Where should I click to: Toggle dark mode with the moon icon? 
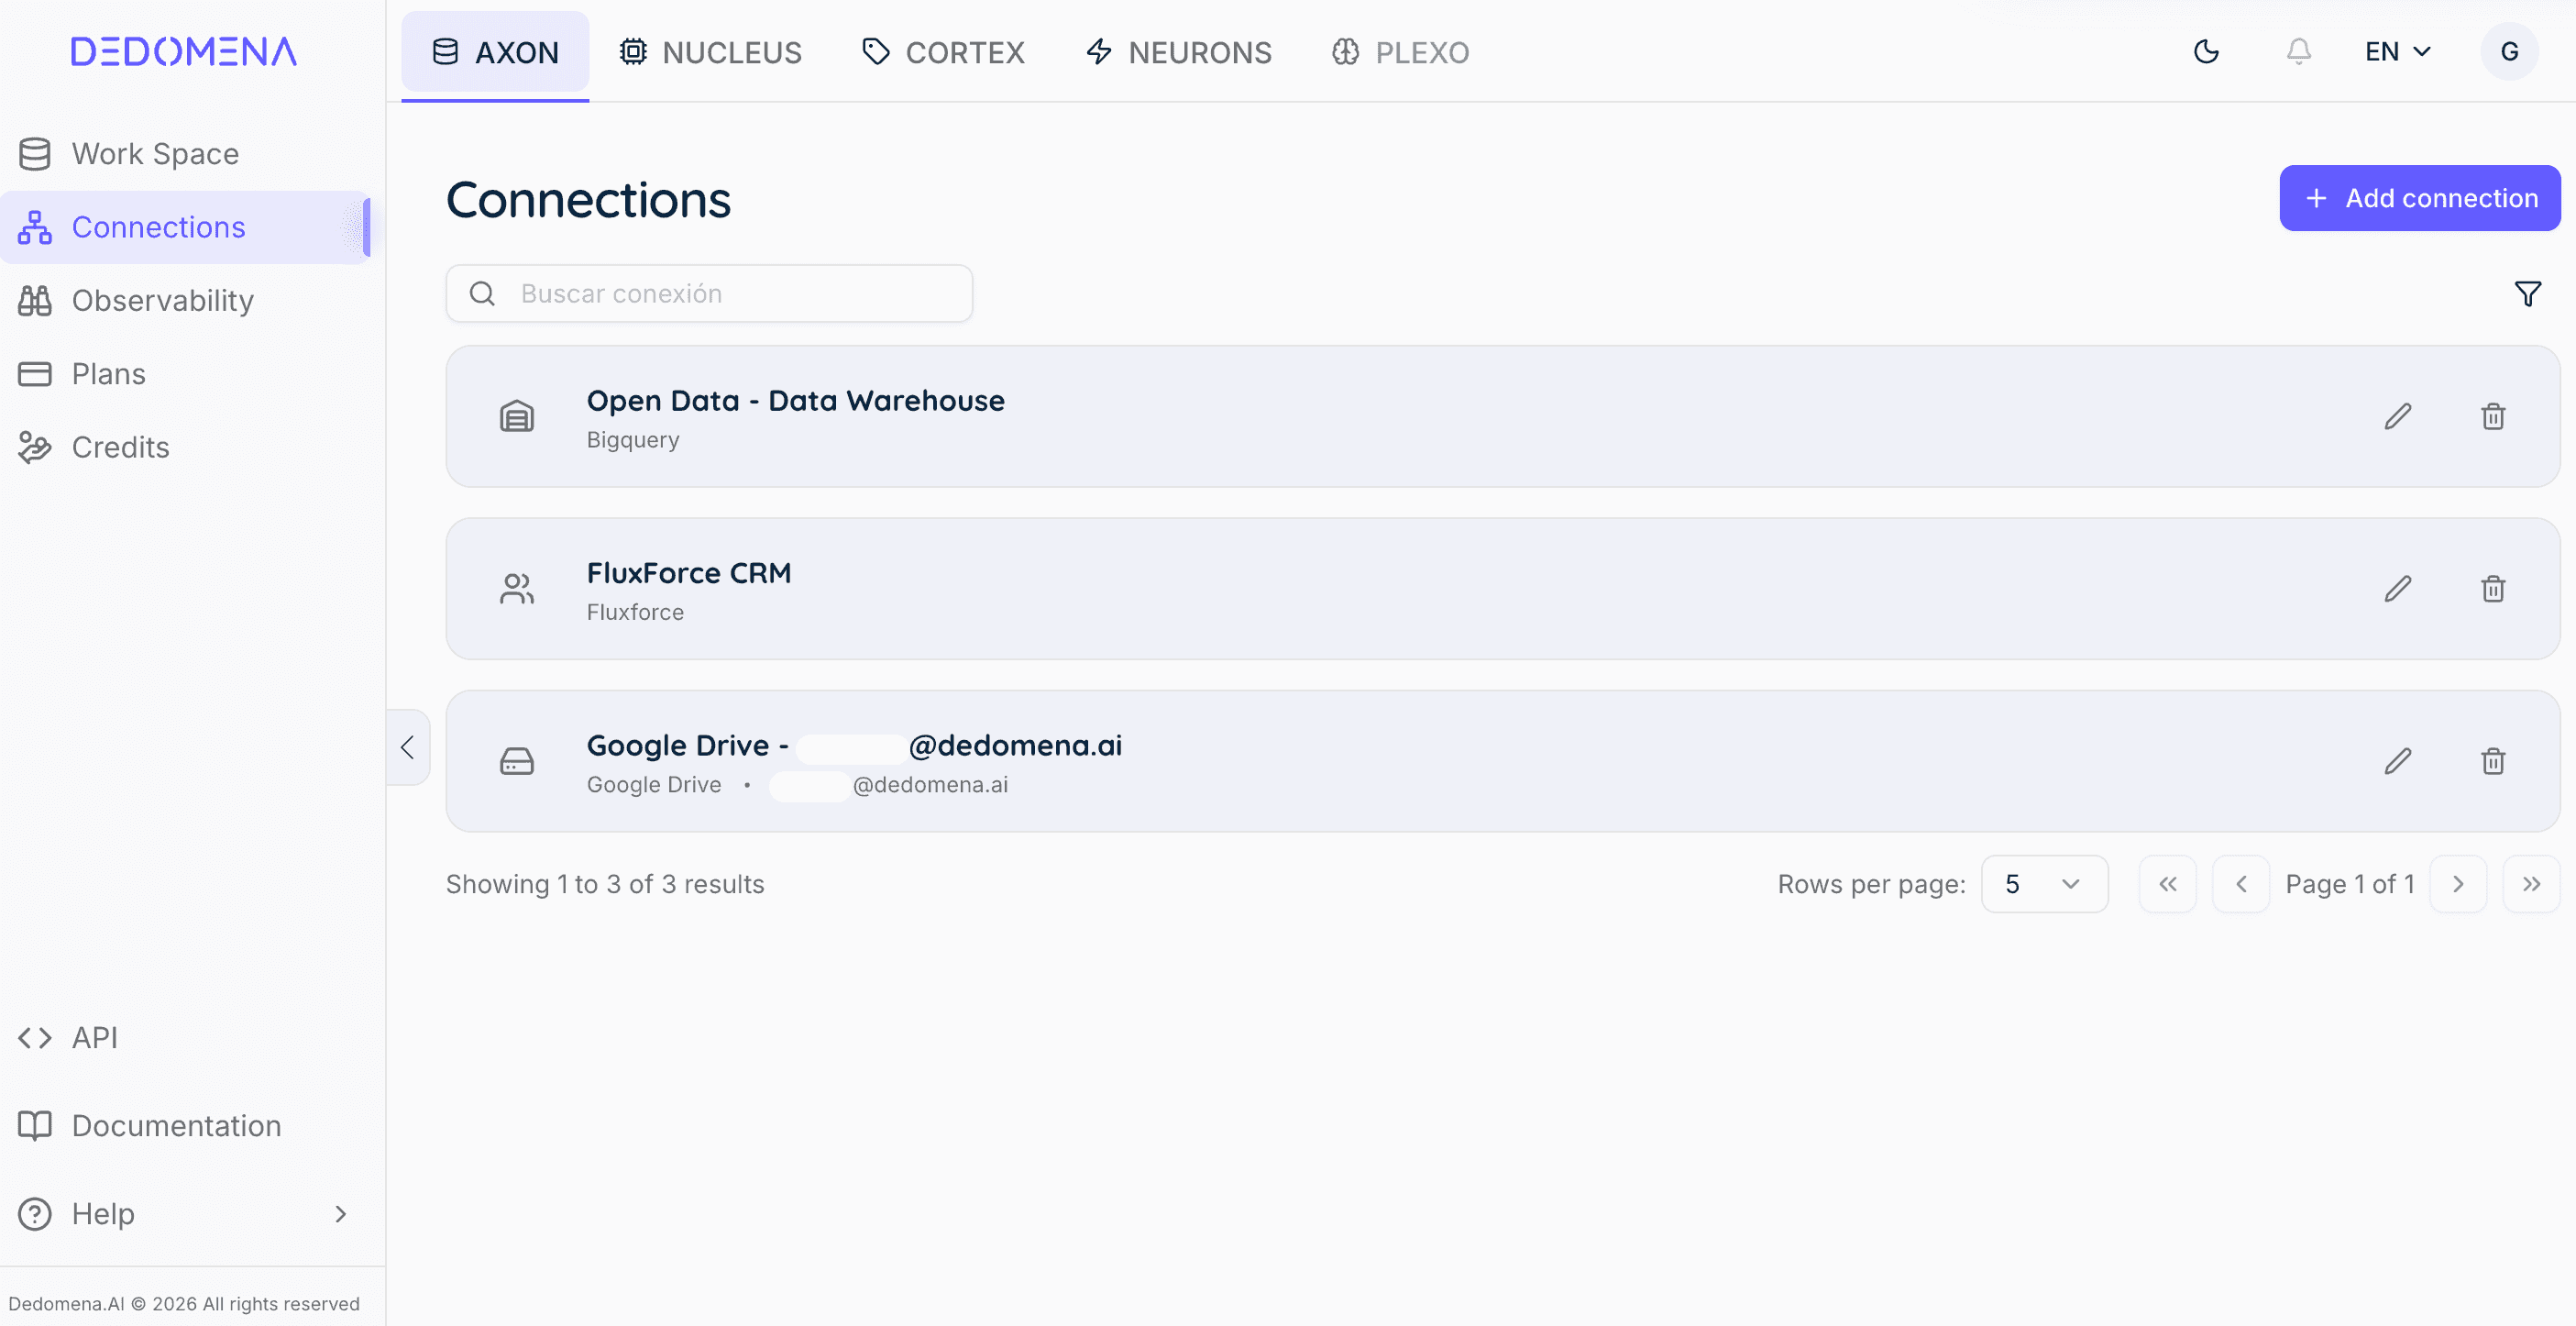[x=2206, y=51]
